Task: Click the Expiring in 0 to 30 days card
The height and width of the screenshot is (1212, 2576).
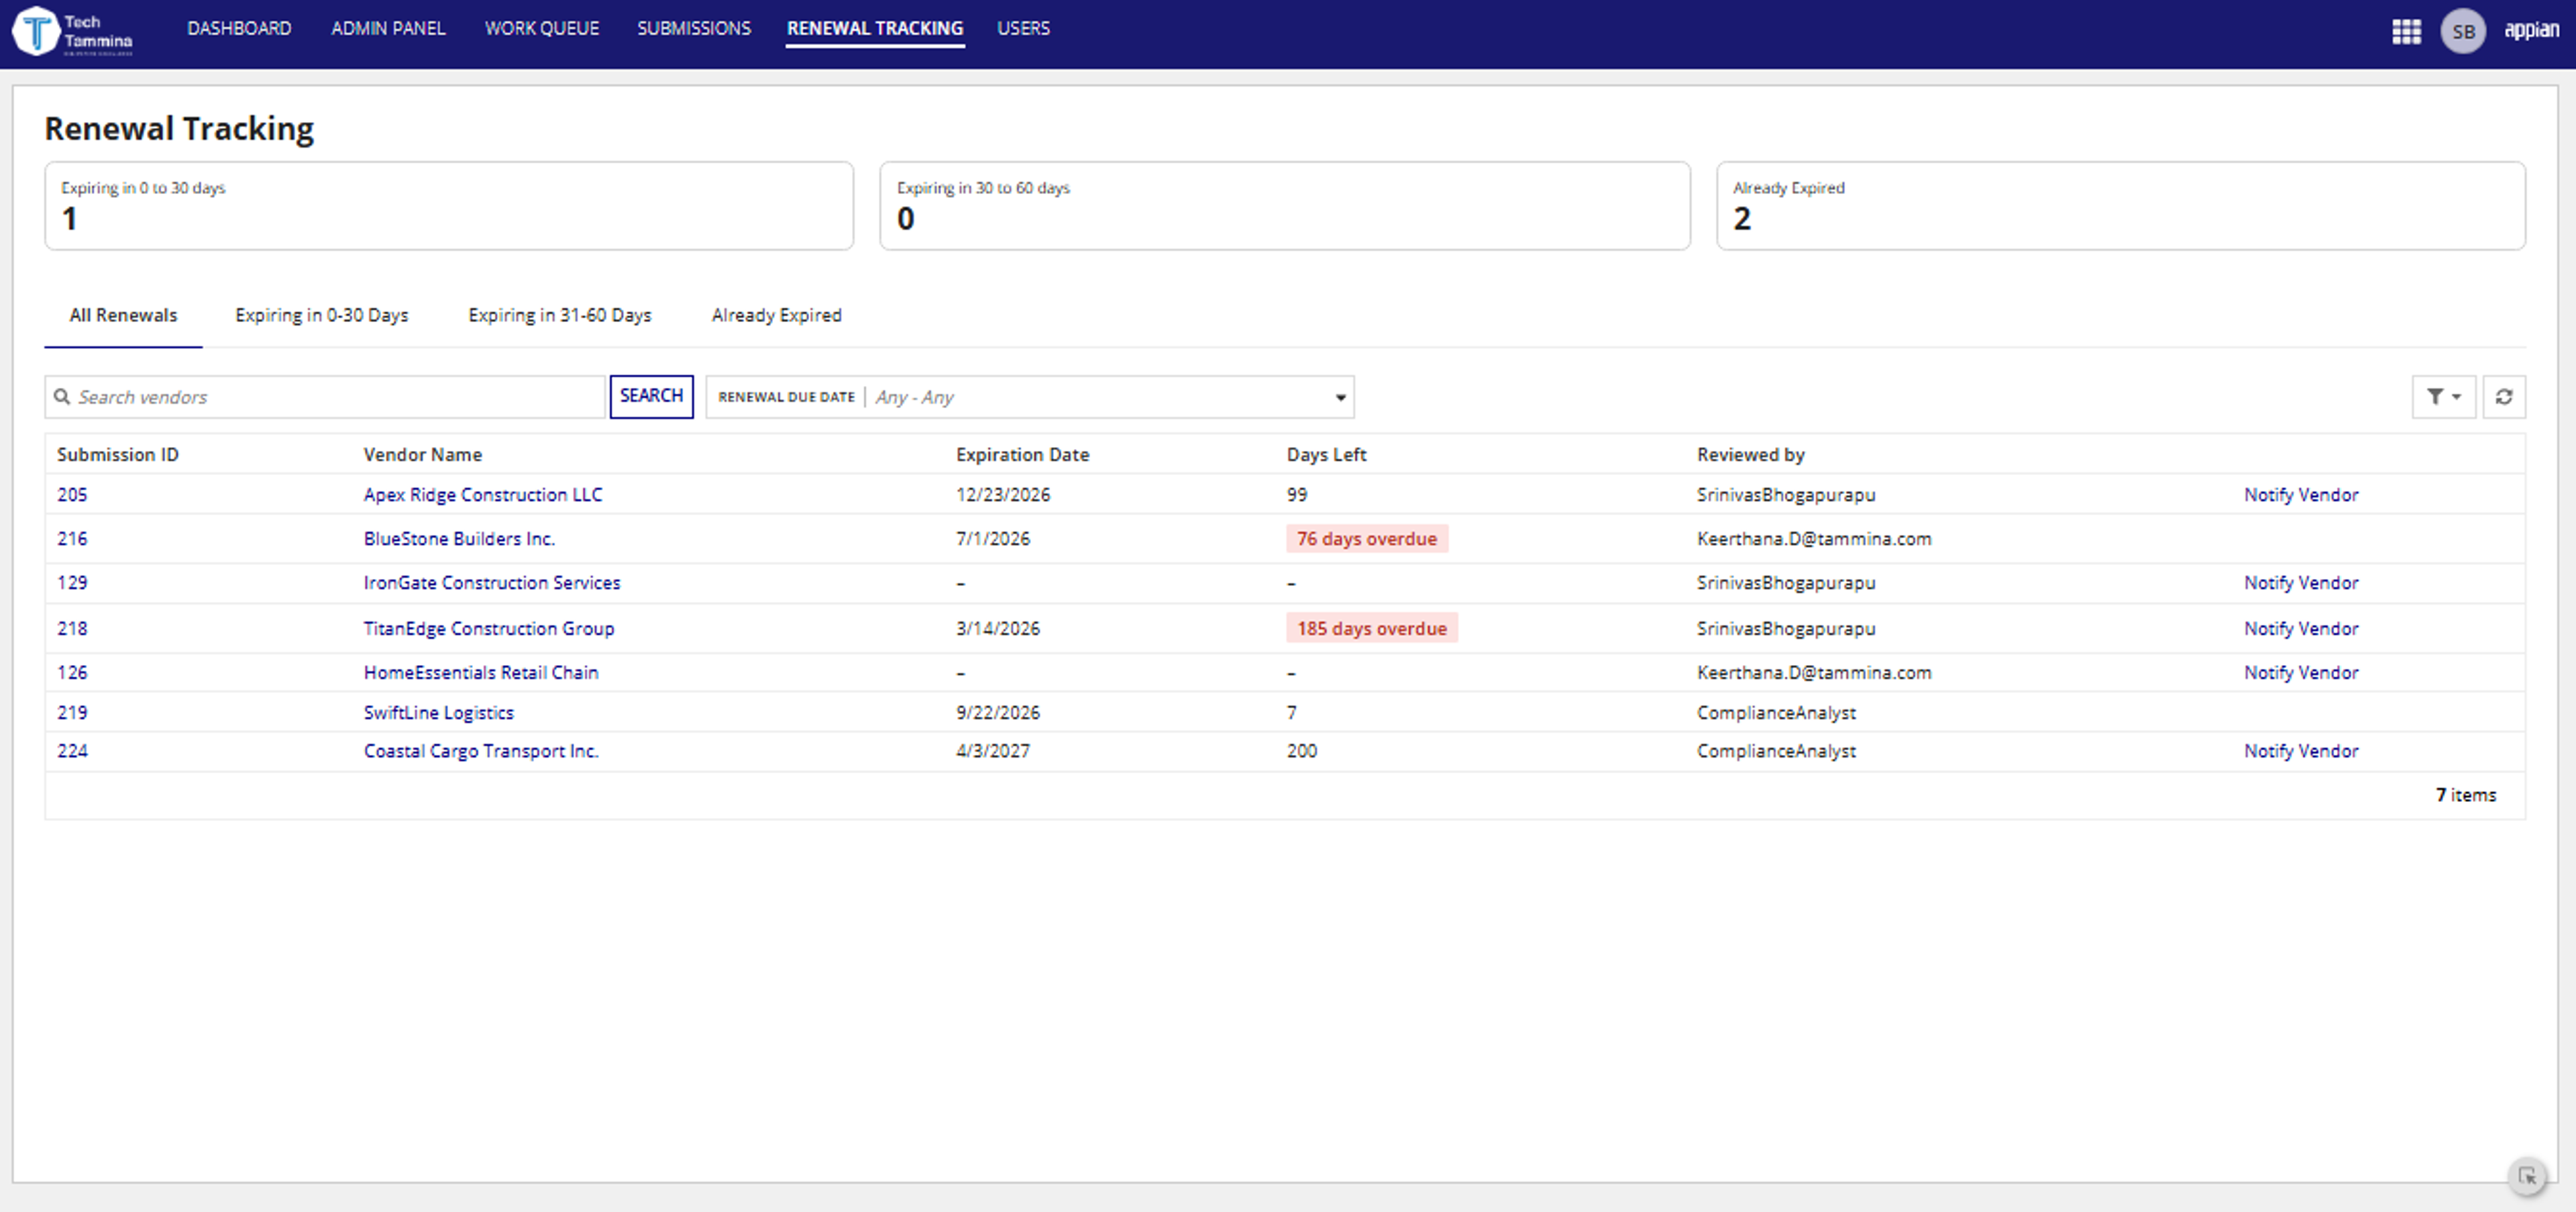Action: coord(449,206)
